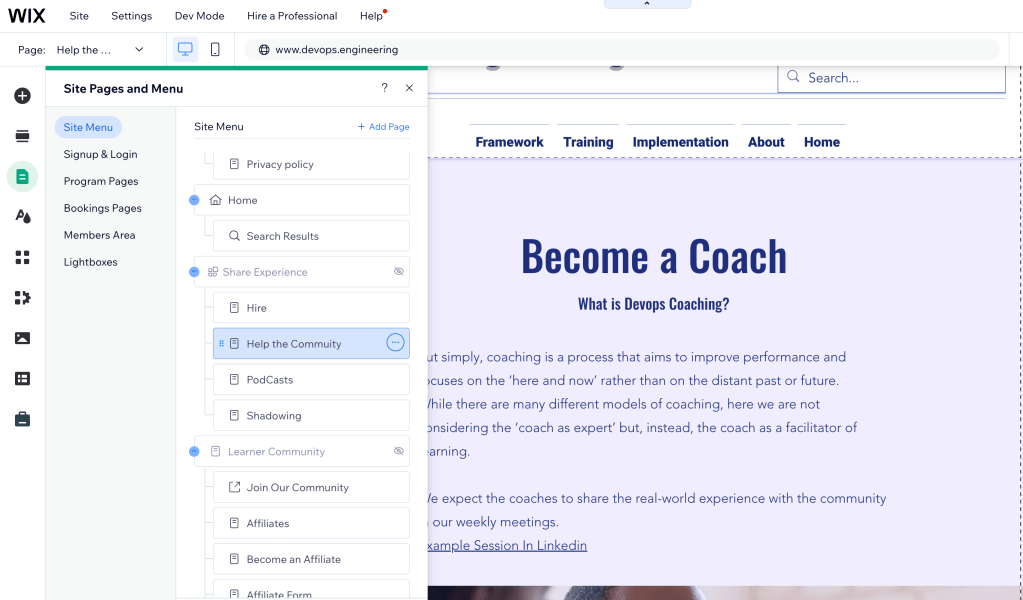Viewport: 1023px width, 600px height.
Task: Select the Signup & Login tab
Action: pos(100,154)
